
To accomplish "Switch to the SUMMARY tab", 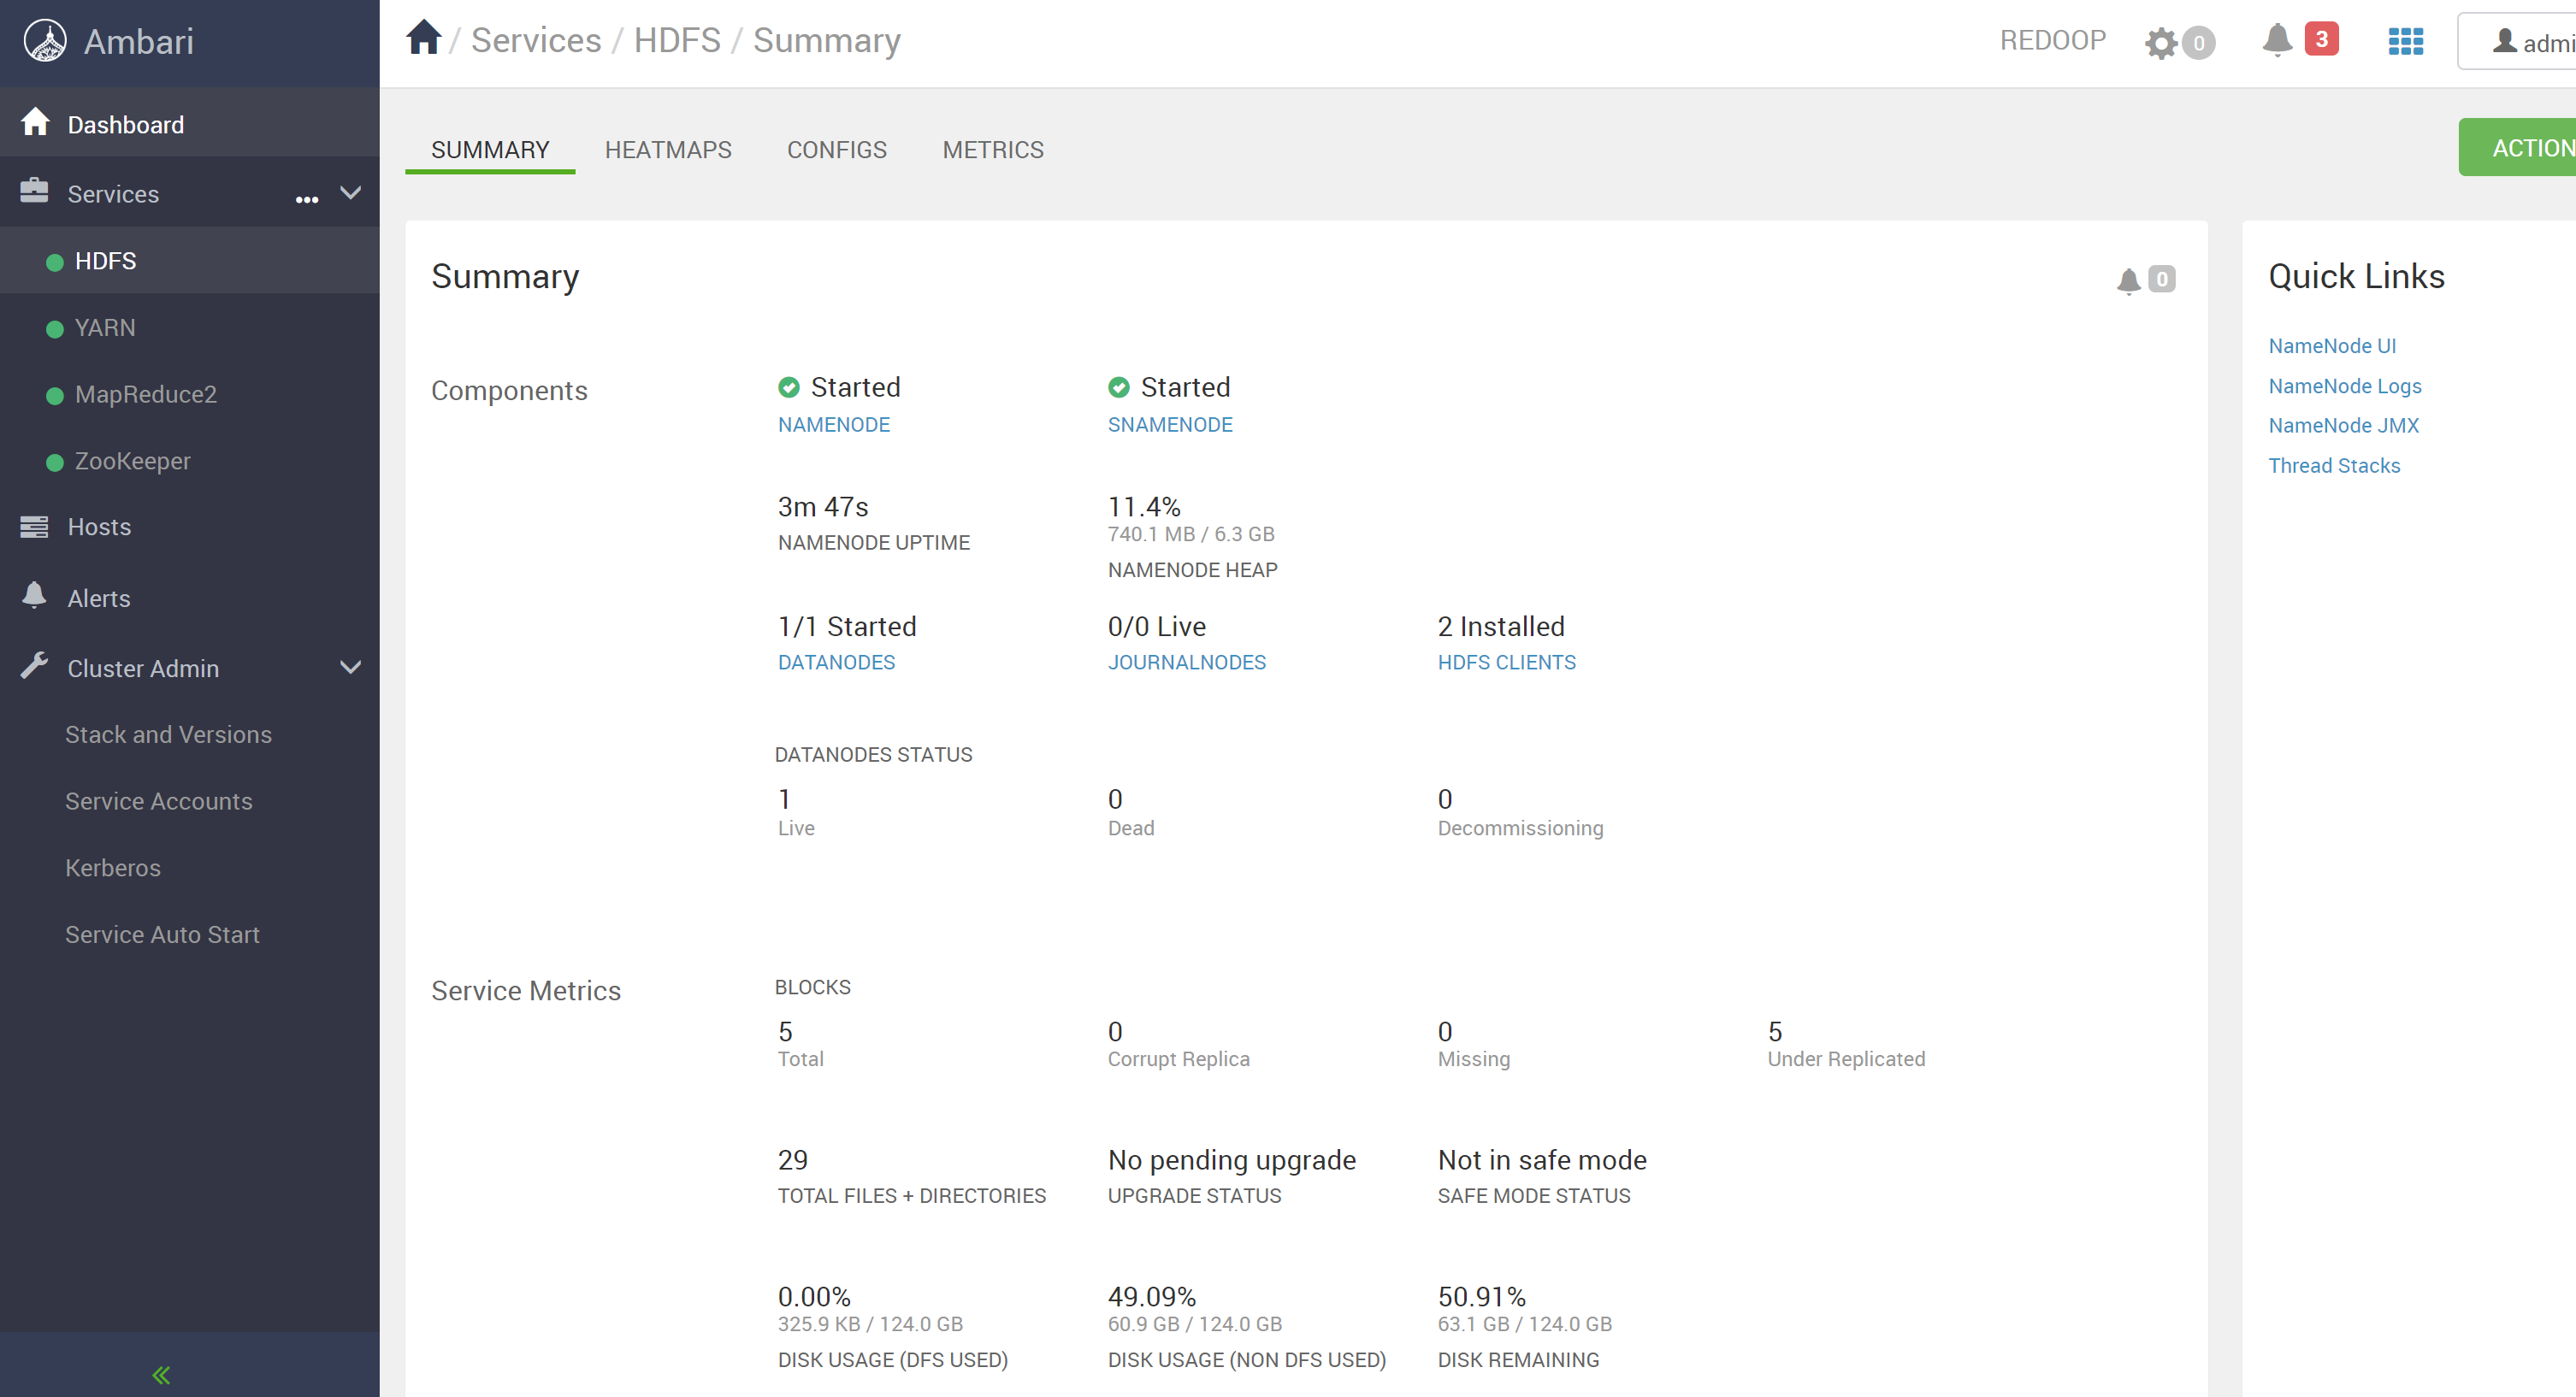I will point(490,149).
